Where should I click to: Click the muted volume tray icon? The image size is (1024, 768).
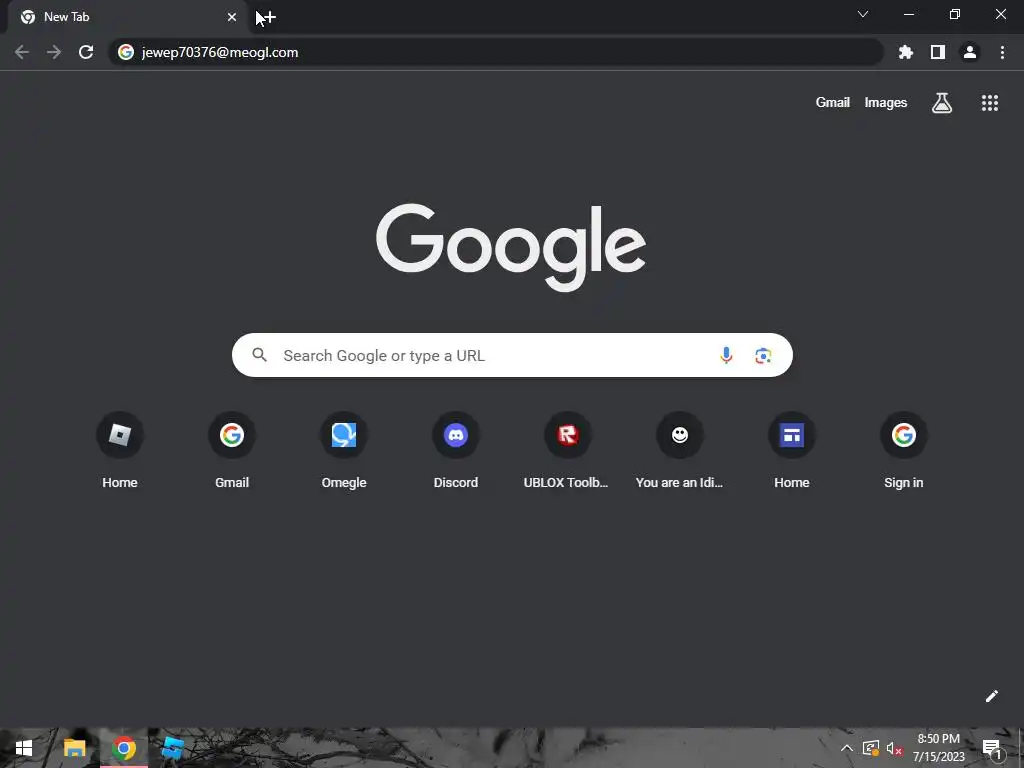894,748
